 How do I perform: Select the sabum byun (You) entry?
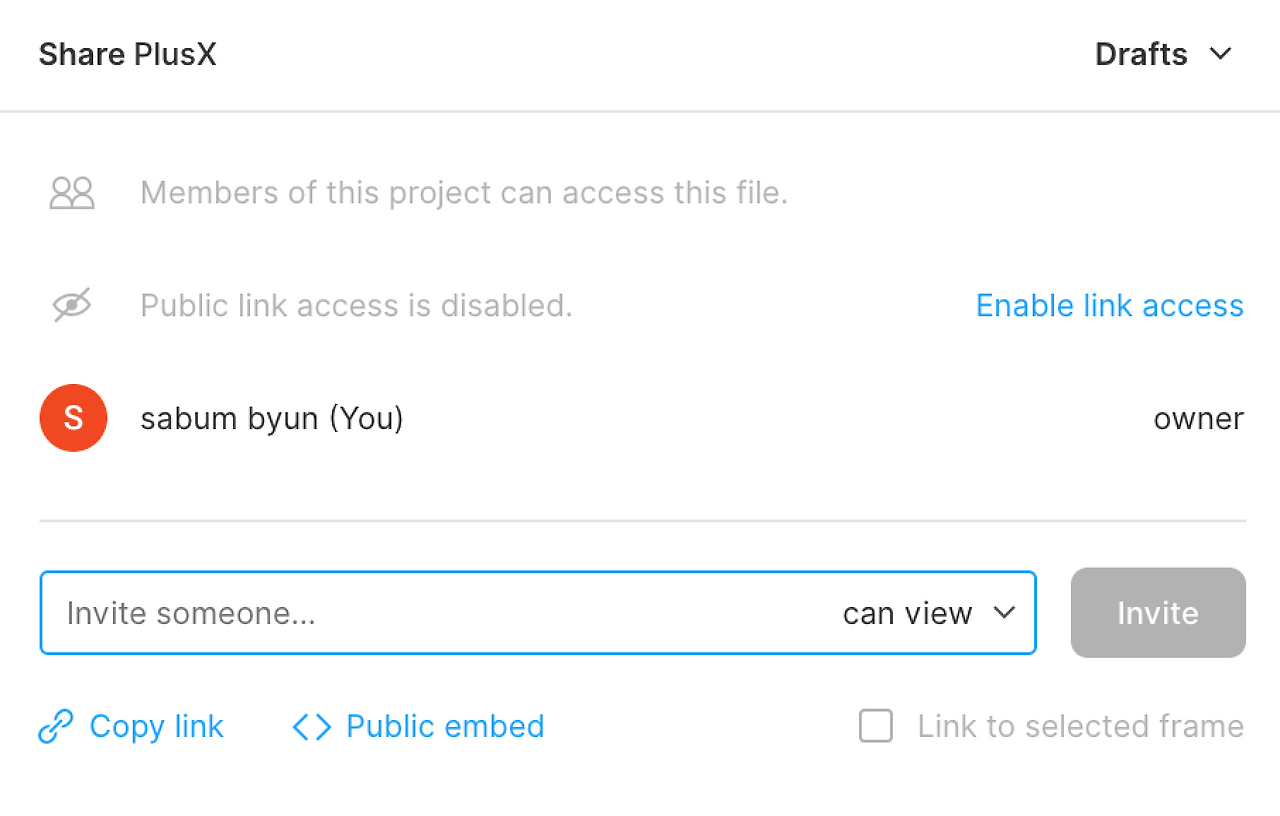click(x=272, y=418)
